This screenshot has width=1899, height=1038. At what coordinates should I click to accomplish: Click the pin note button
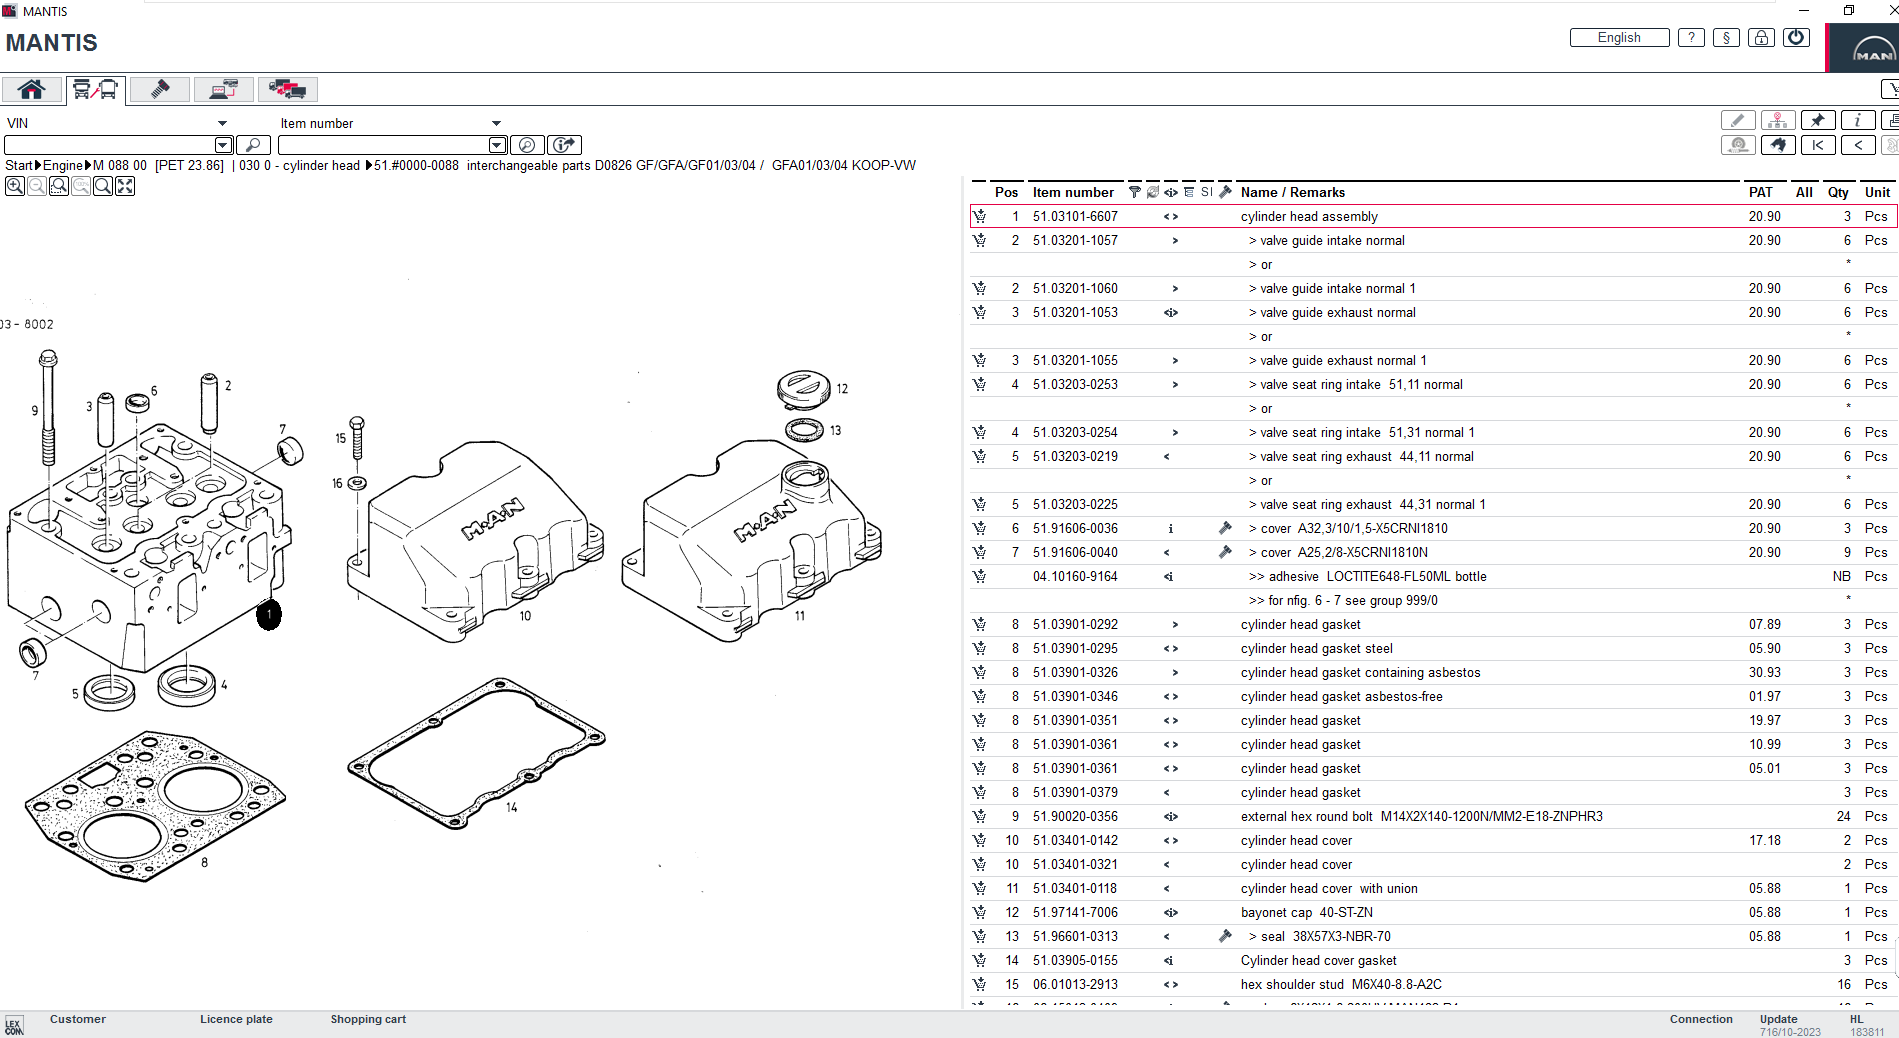[1818, 120]
